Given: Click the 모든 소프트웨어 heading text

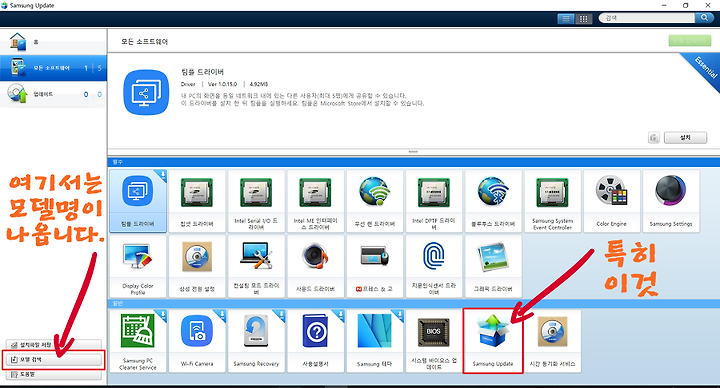Looking at the screenshot, I should (145, 41).
